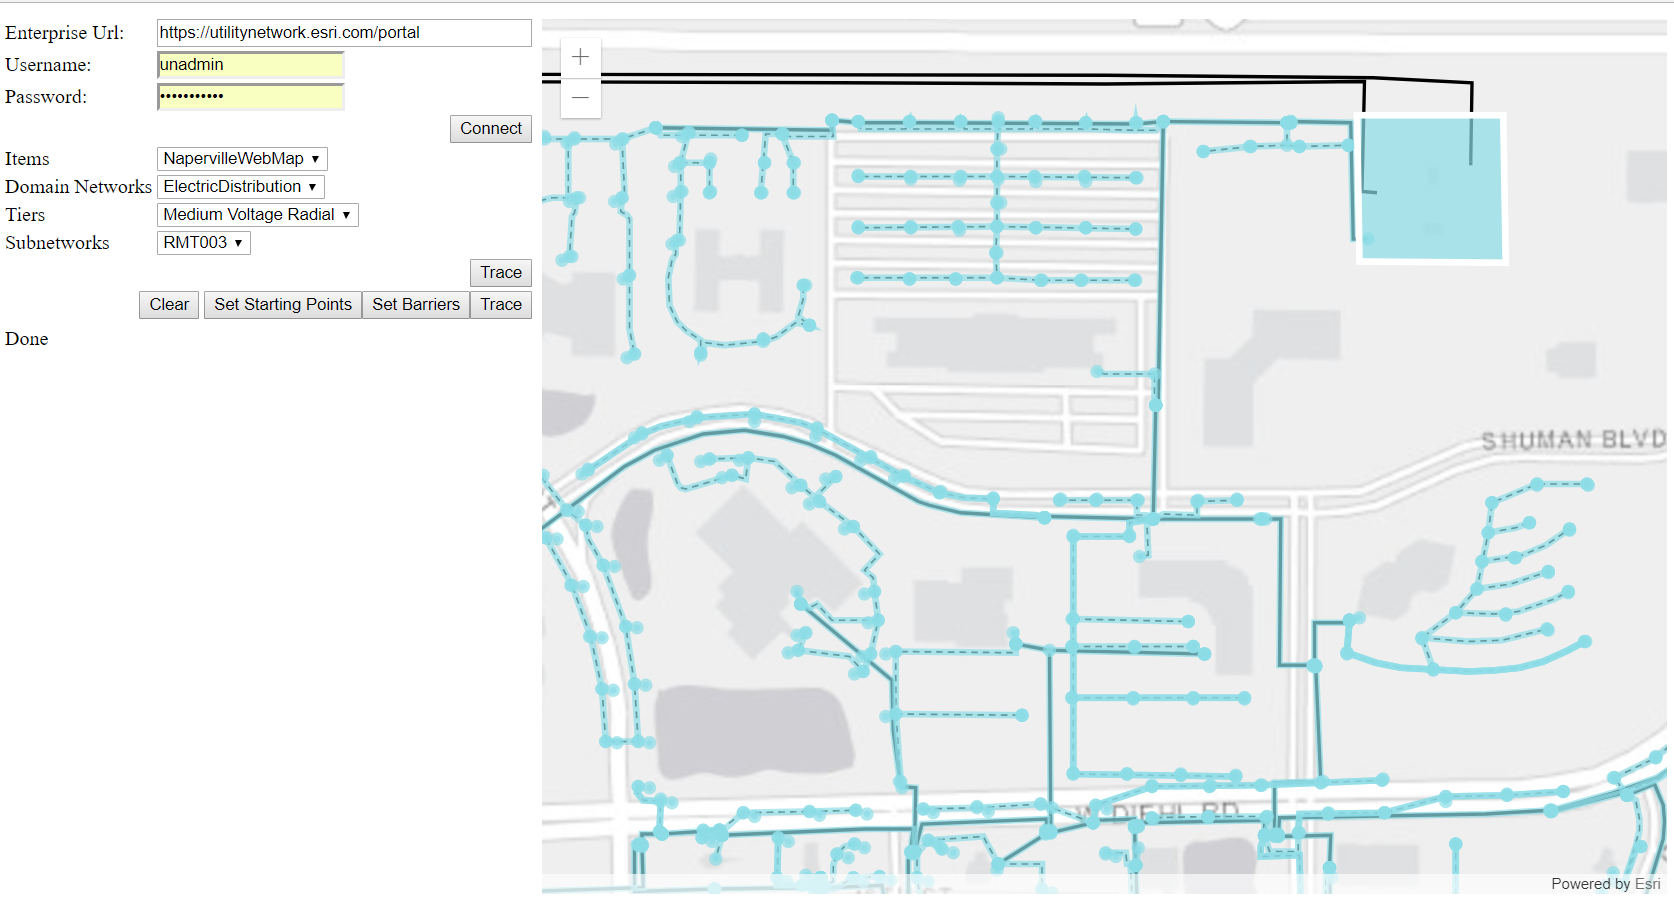Click the Connect button
1674x898 pixels.
[x=490, y=129]
